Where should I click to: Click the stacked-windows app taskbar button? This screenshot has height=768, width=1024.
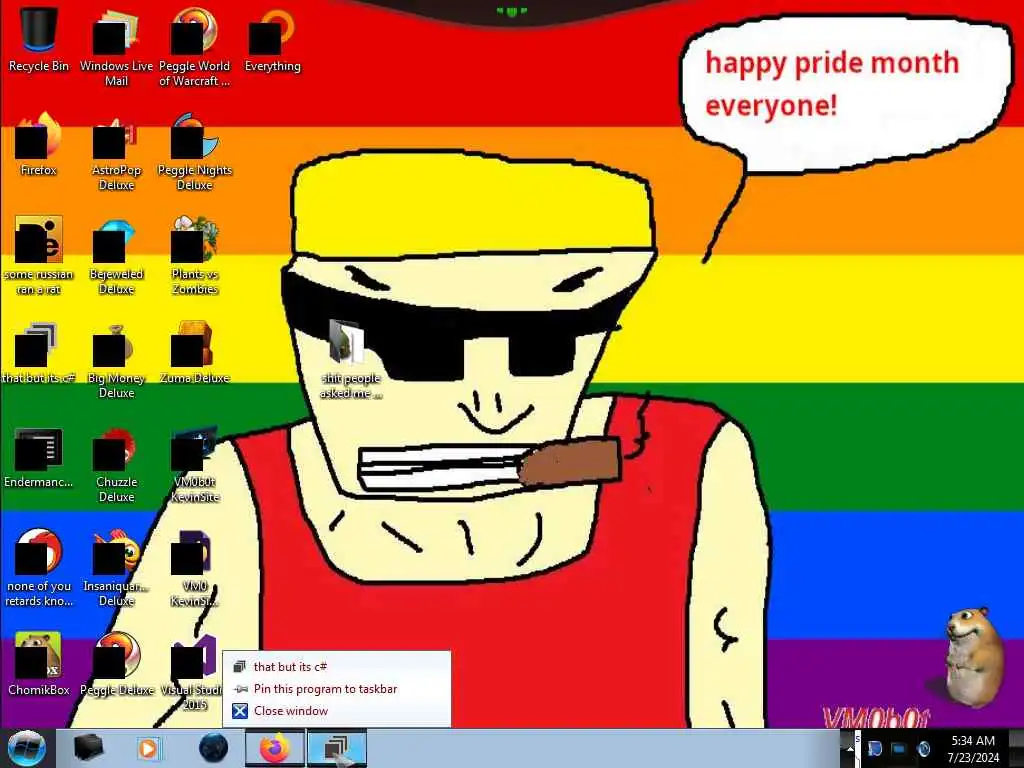click(337, 748)
